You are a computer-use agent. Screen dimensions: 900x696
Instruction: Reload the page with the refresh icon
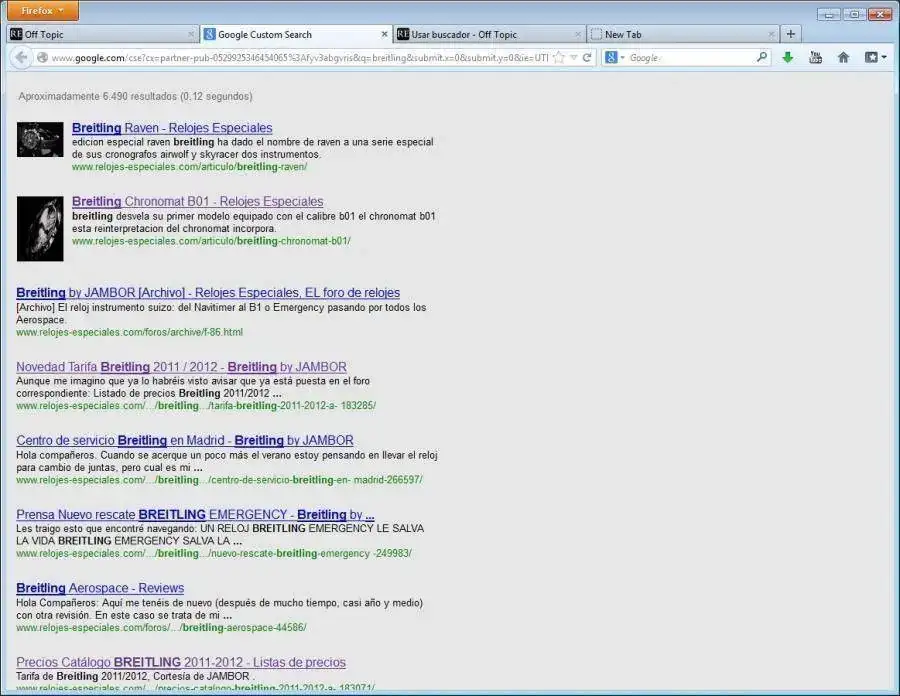point(588,58)
